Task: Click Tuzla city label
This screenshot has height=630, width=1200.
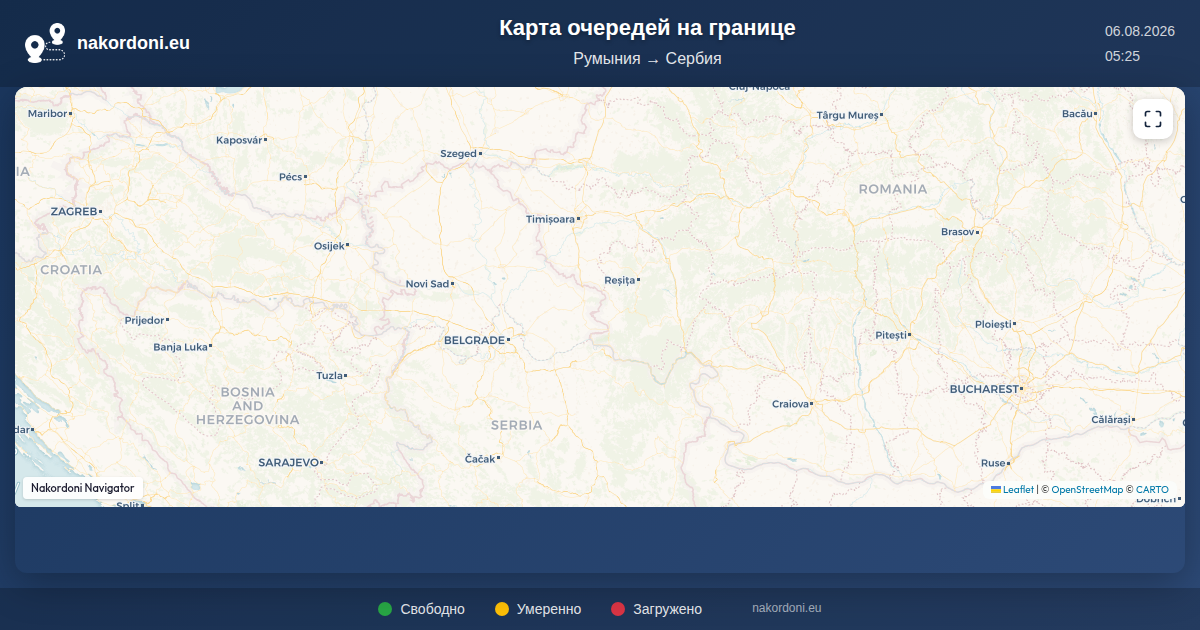Action: coord(329,376)
